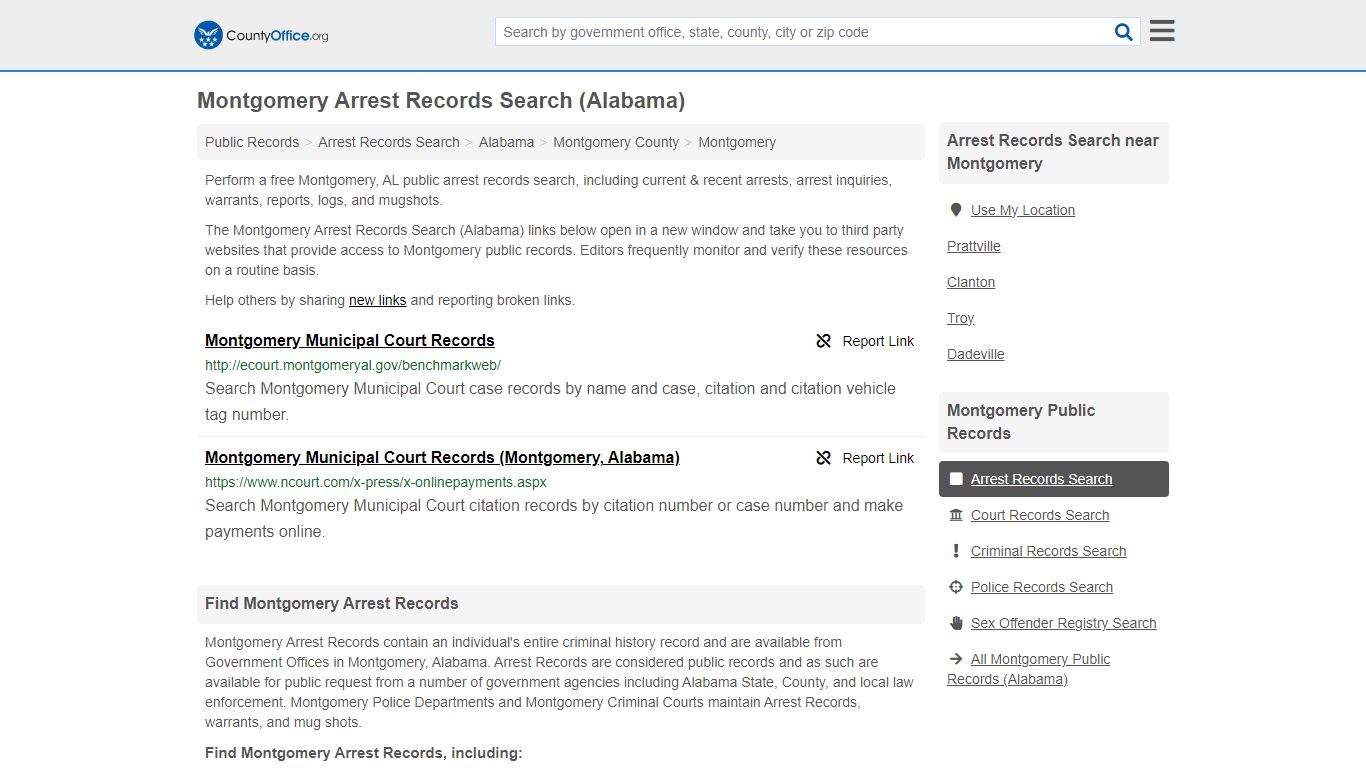Click the arrow icon beside All Montgomery Public Records
Image resolution: width=1366 pixels, height=768 pixels.
[x=956, y=659]
